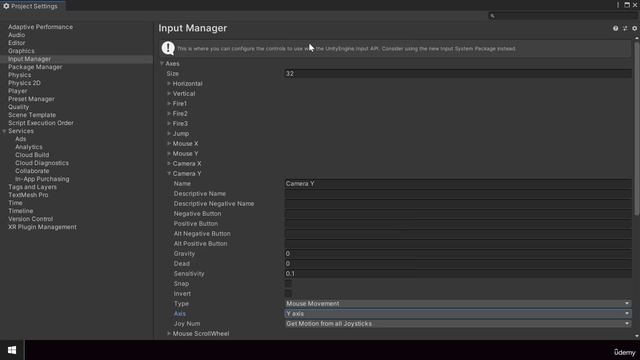Viewport: 640px width, 360px height.
Task: Collapse the Axes foldout
Action: [x=162, y=64]
